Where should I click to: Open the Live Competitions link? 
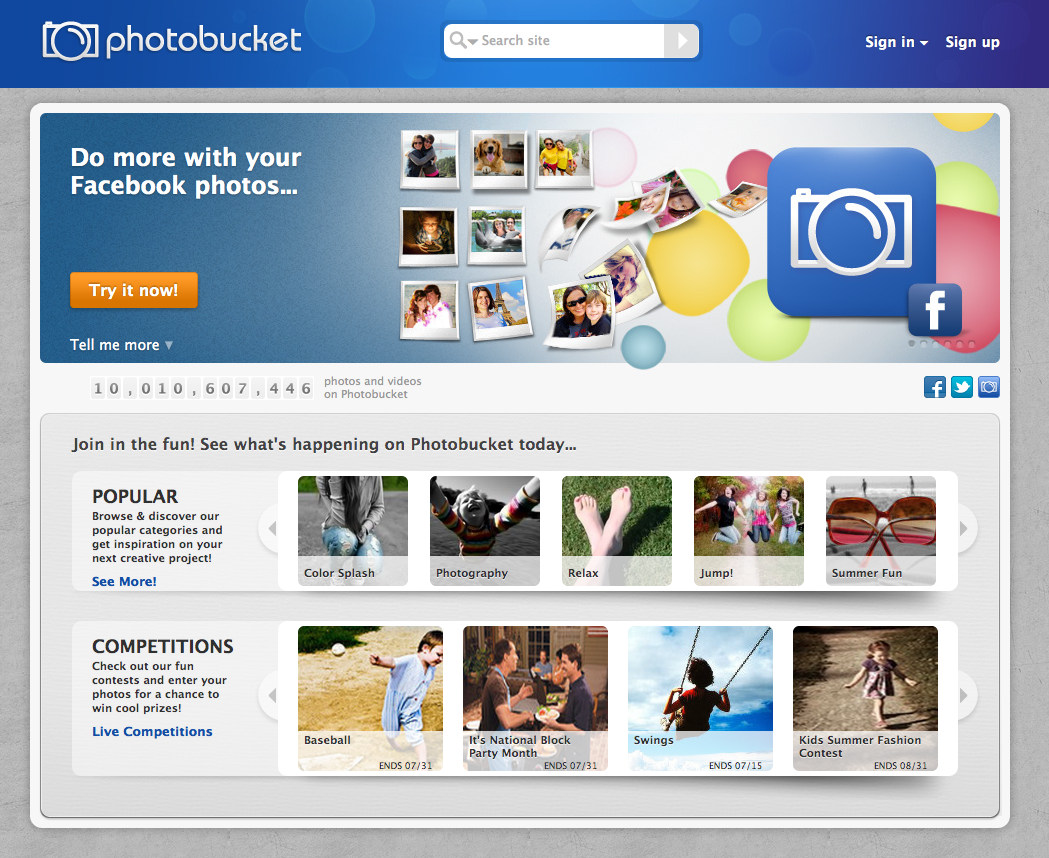(152, 731)
